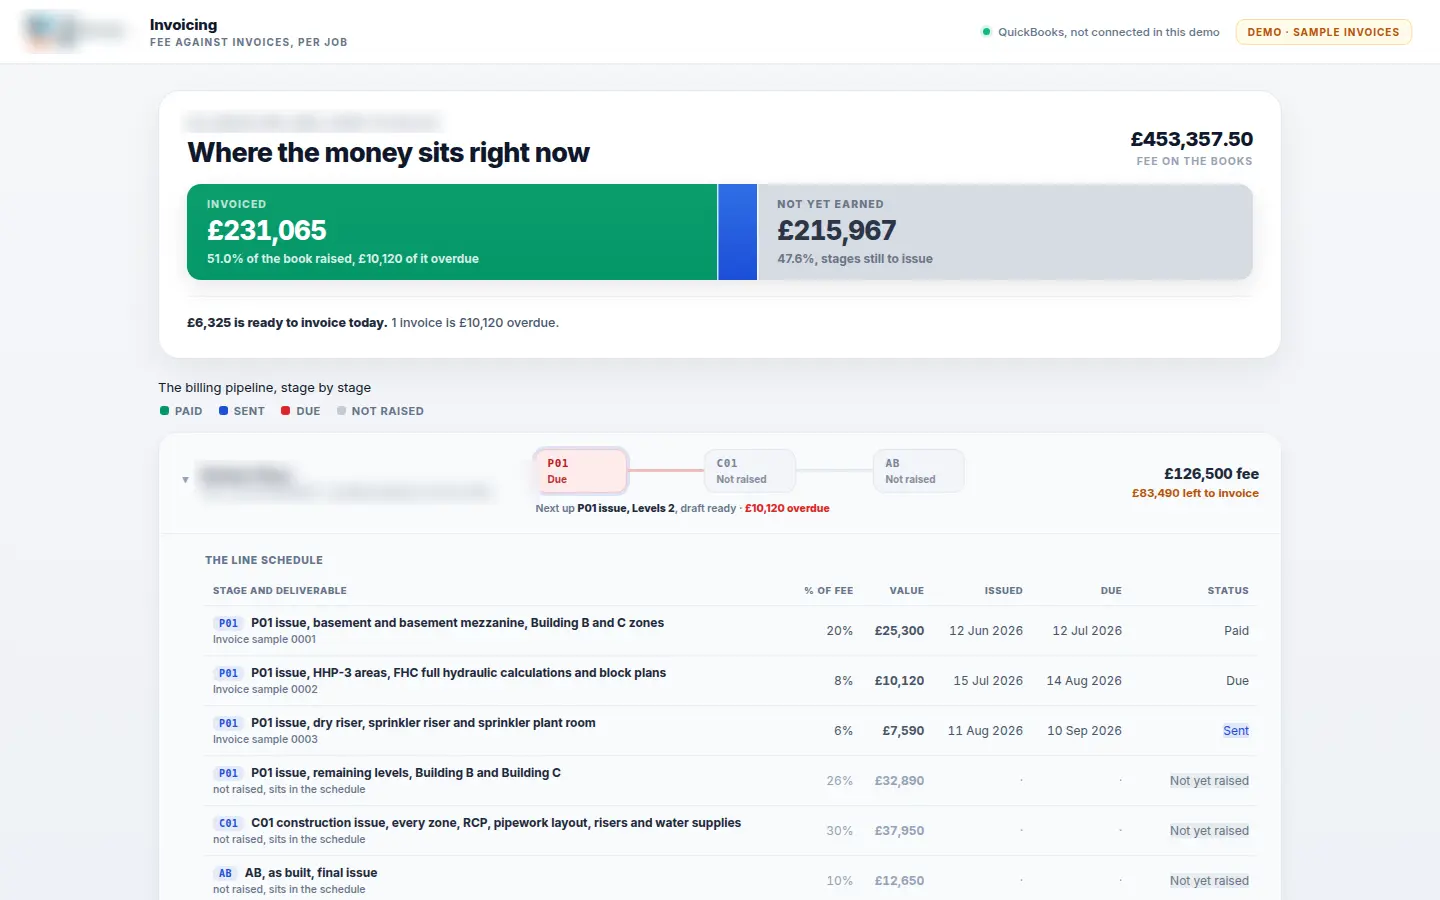1440x900 pixels.
Task: Click the P01 tag on HHP-3 areas row
Action: click(x=228, y=673)
